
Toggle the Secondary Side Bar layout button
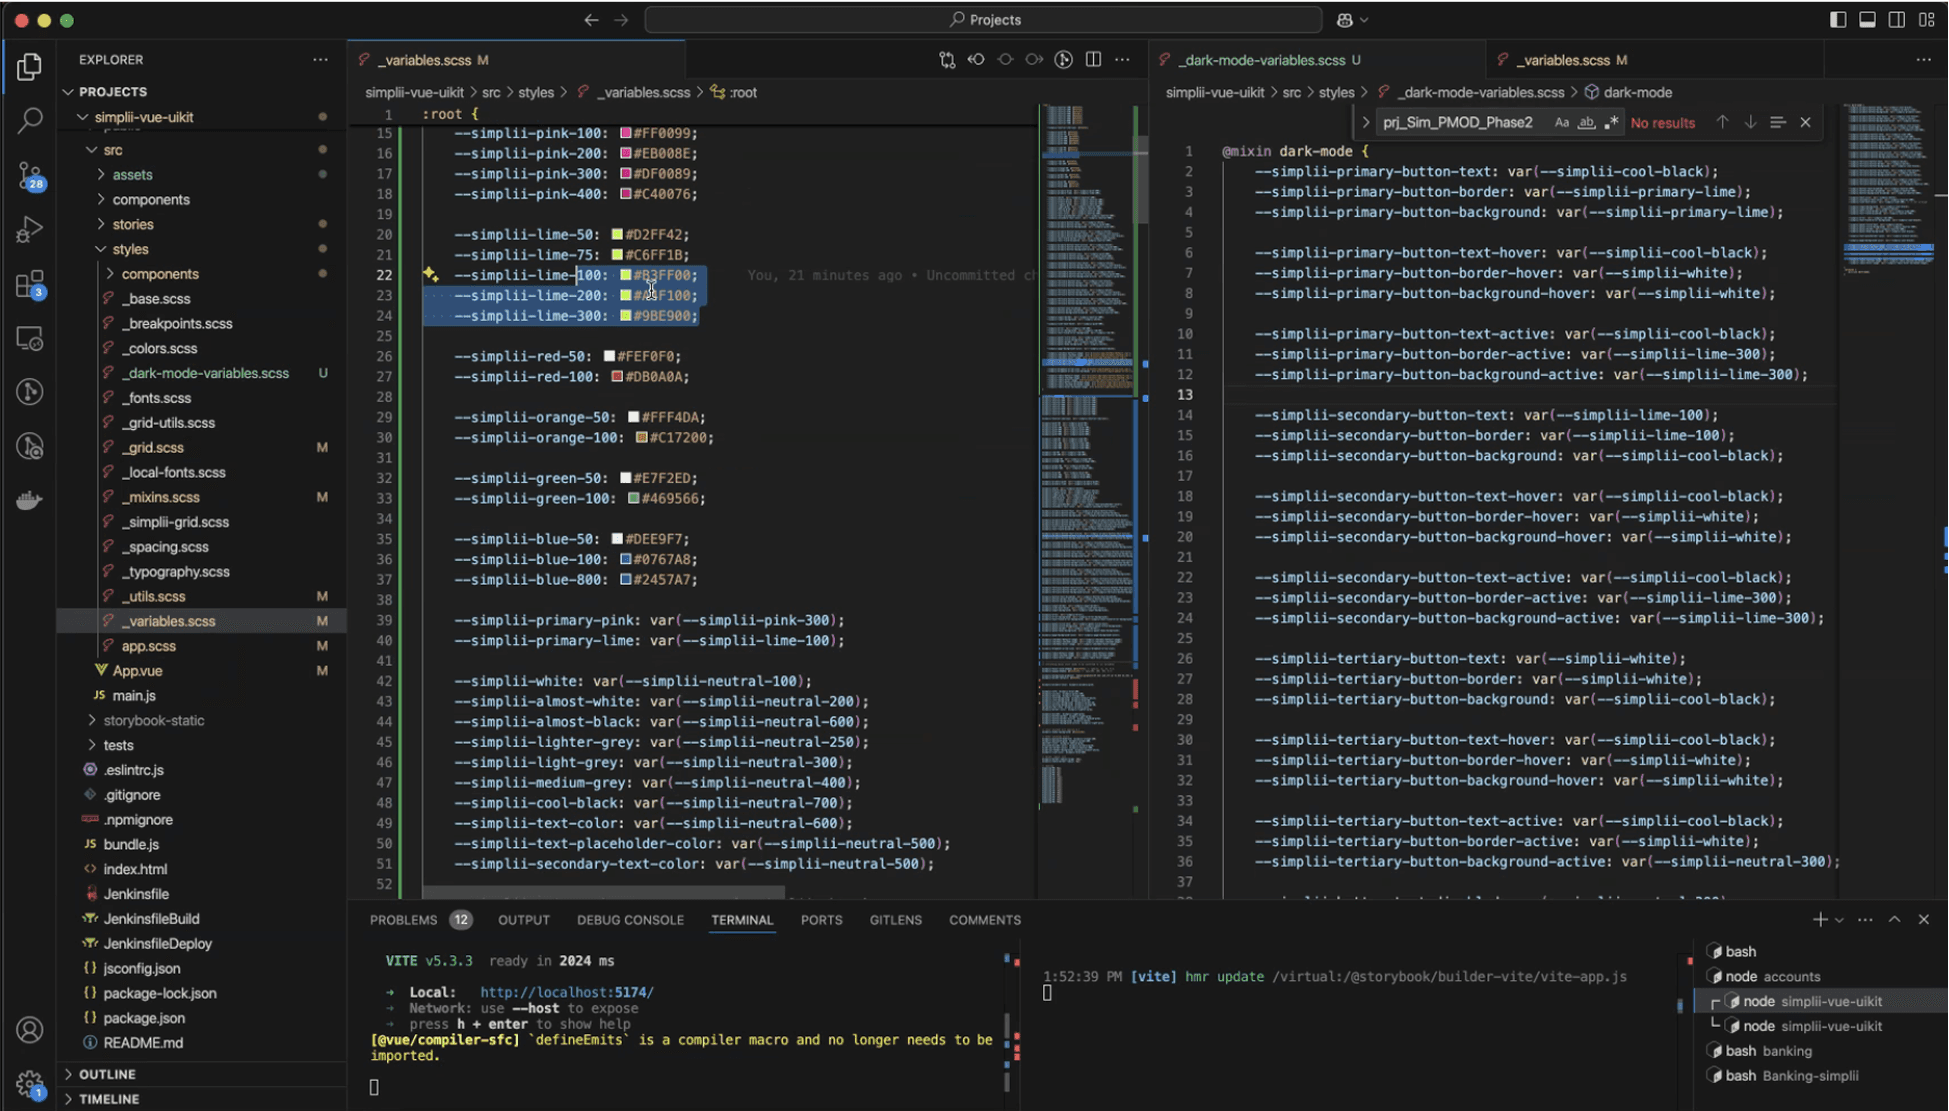coord(1896,20)
